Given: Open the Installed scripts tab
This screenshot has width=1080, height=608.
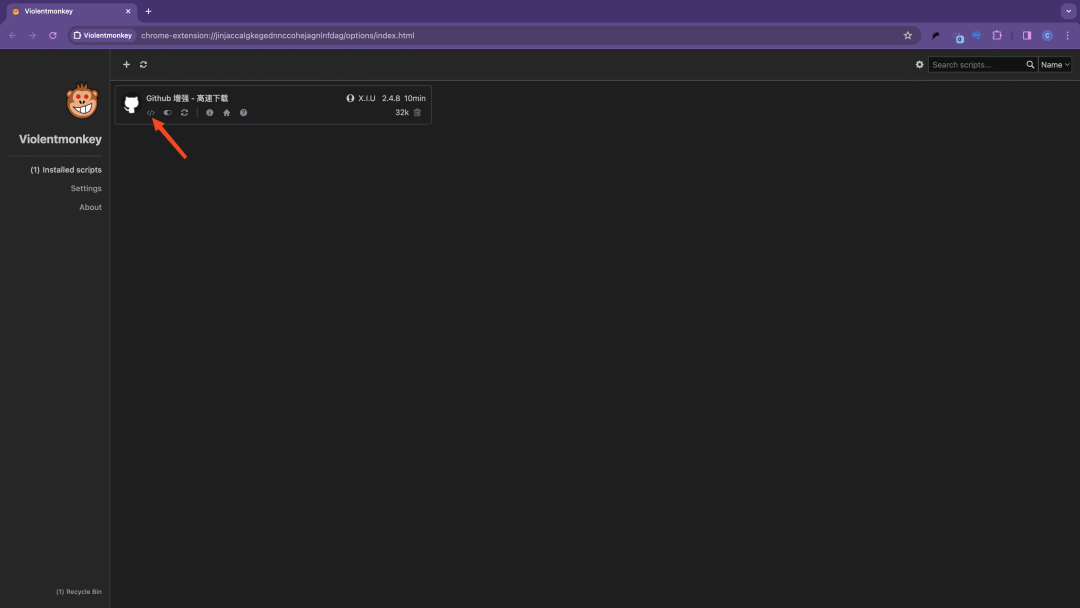Looking at the screenshot, I should (66, 170).
